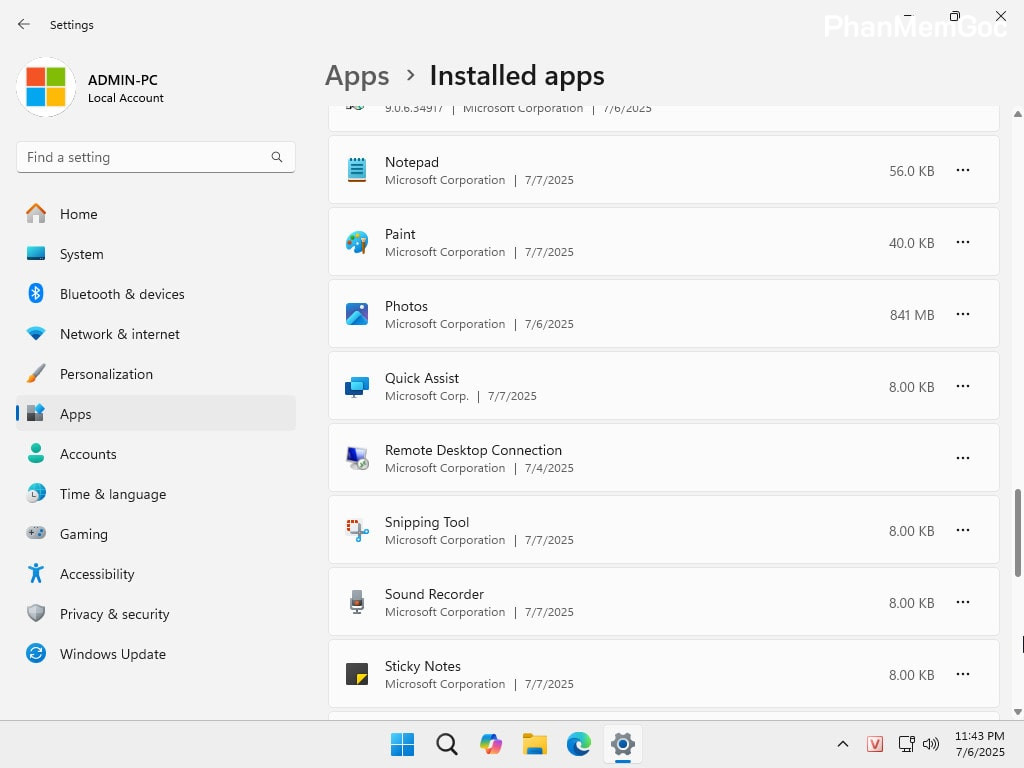Screen dimensions: 1024x768
Task: Click the Apps breadcrumb link
Action: click(x=357, y=75)
